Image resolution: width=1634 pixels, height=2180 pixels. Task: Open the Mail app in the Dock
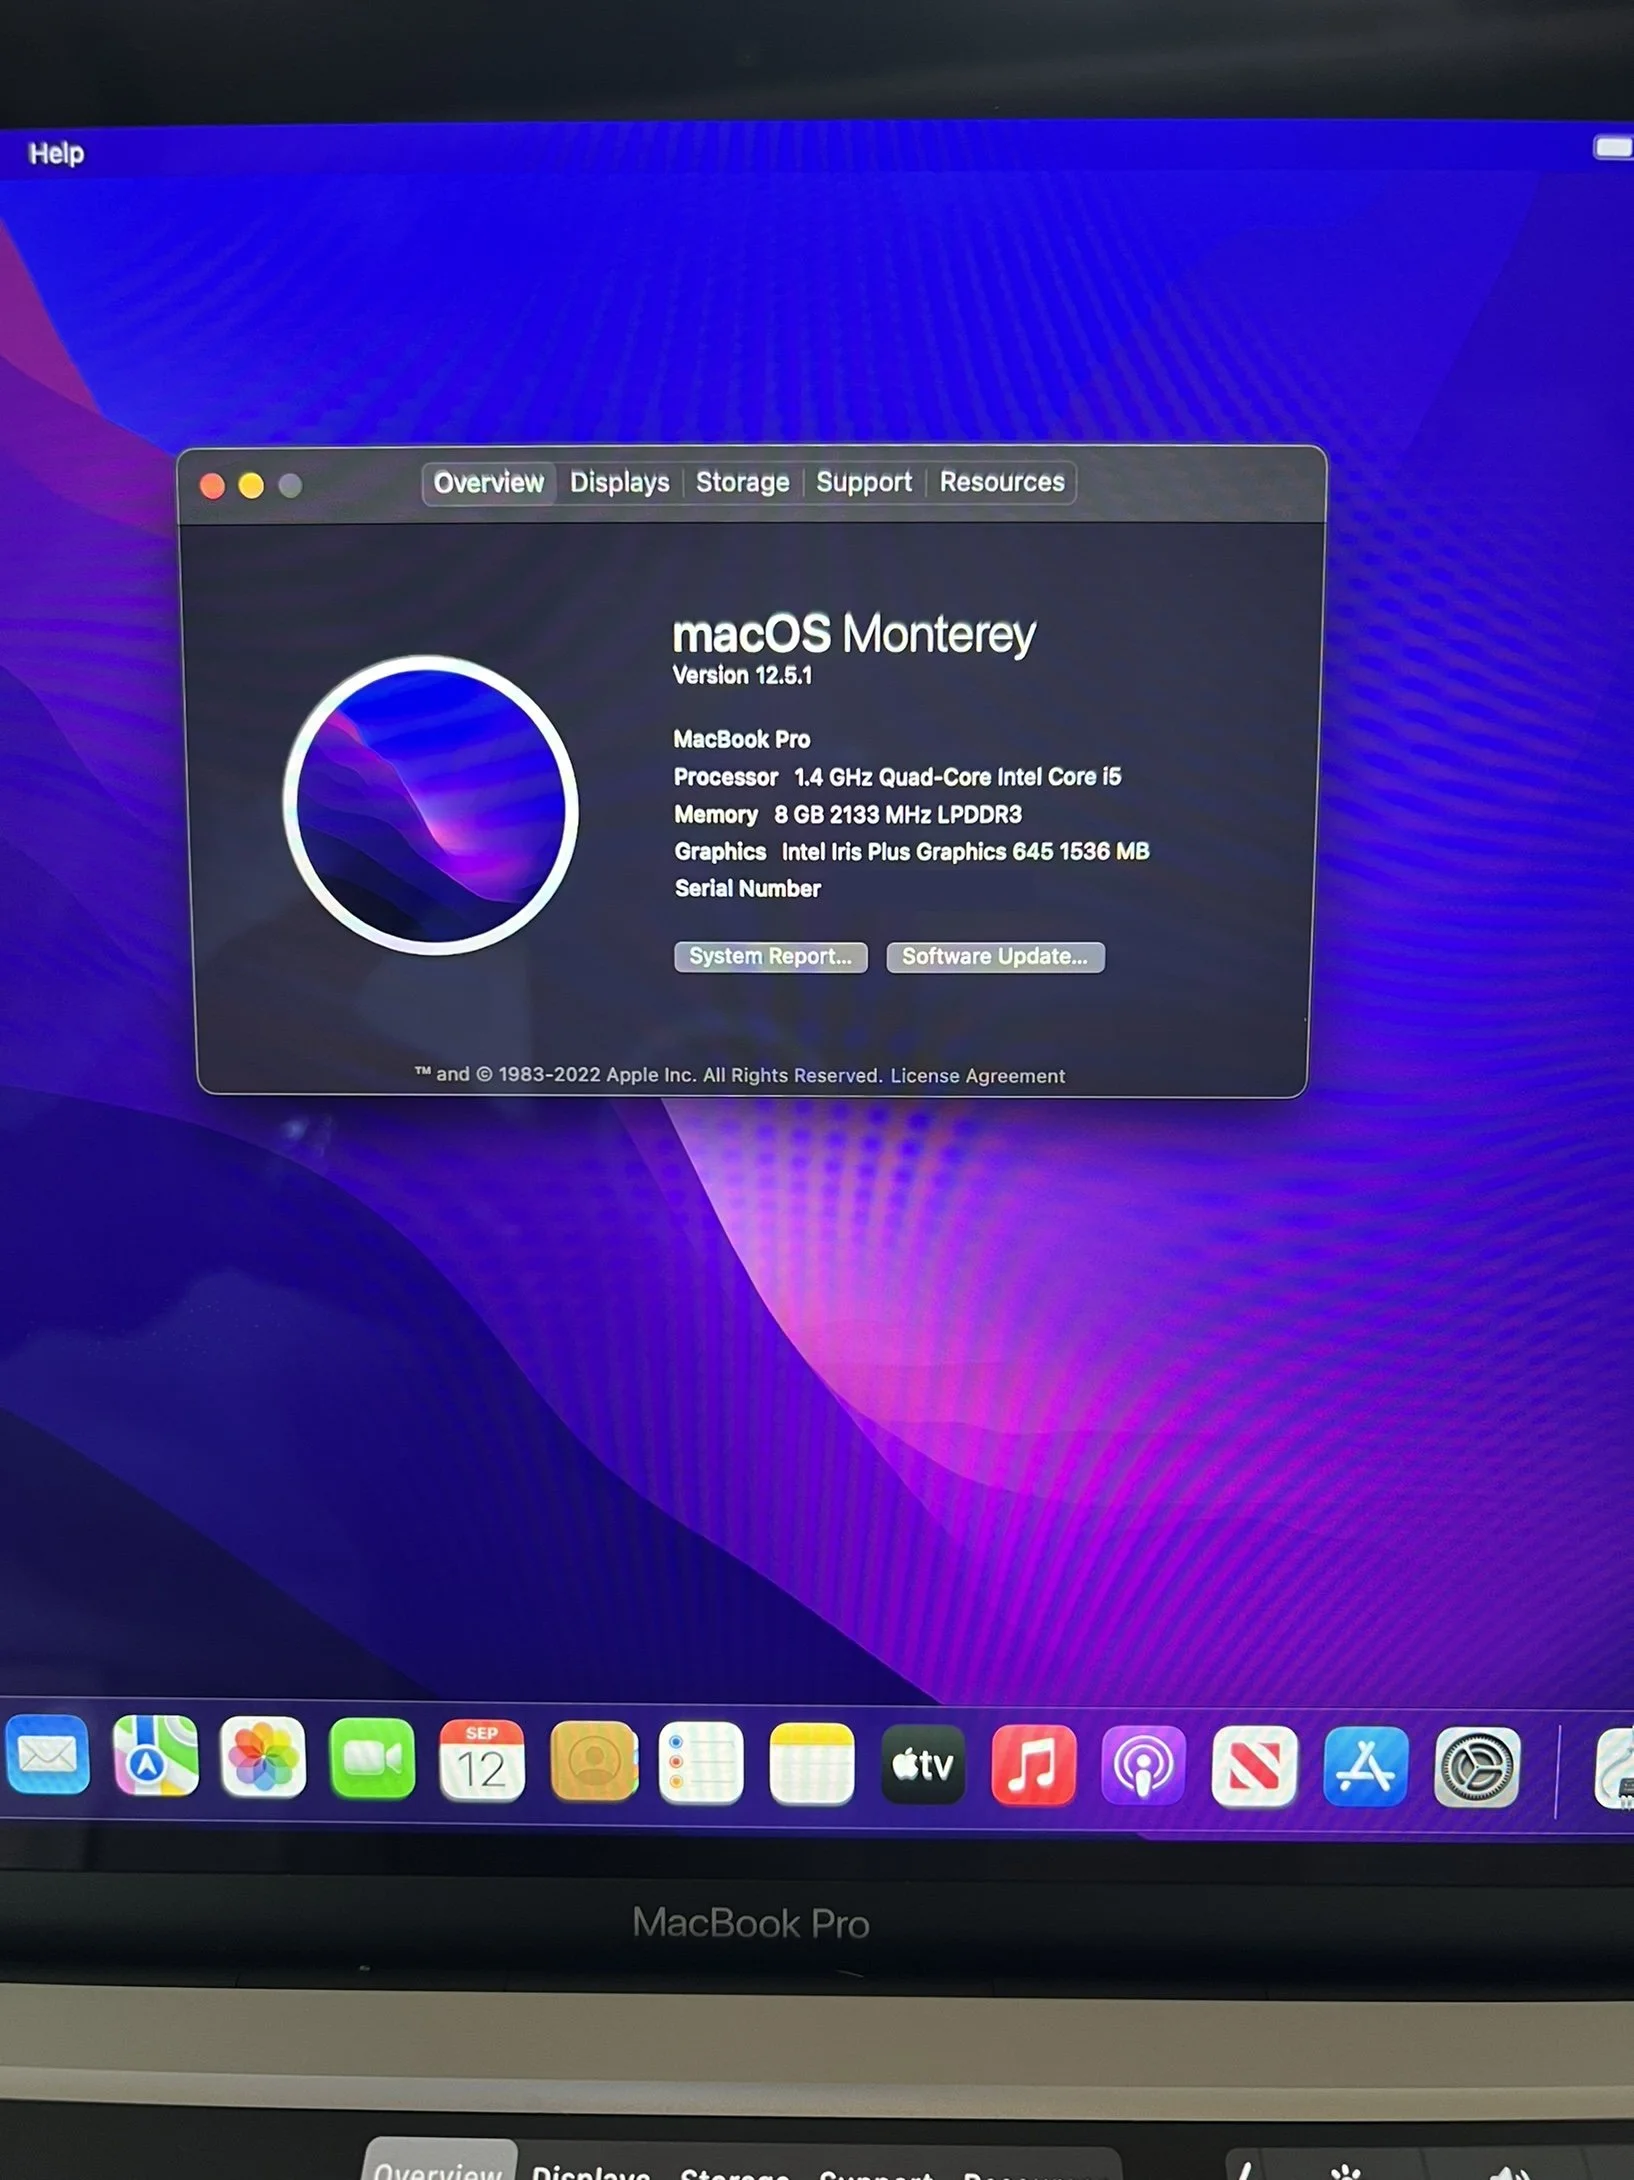pos(47,1754)
